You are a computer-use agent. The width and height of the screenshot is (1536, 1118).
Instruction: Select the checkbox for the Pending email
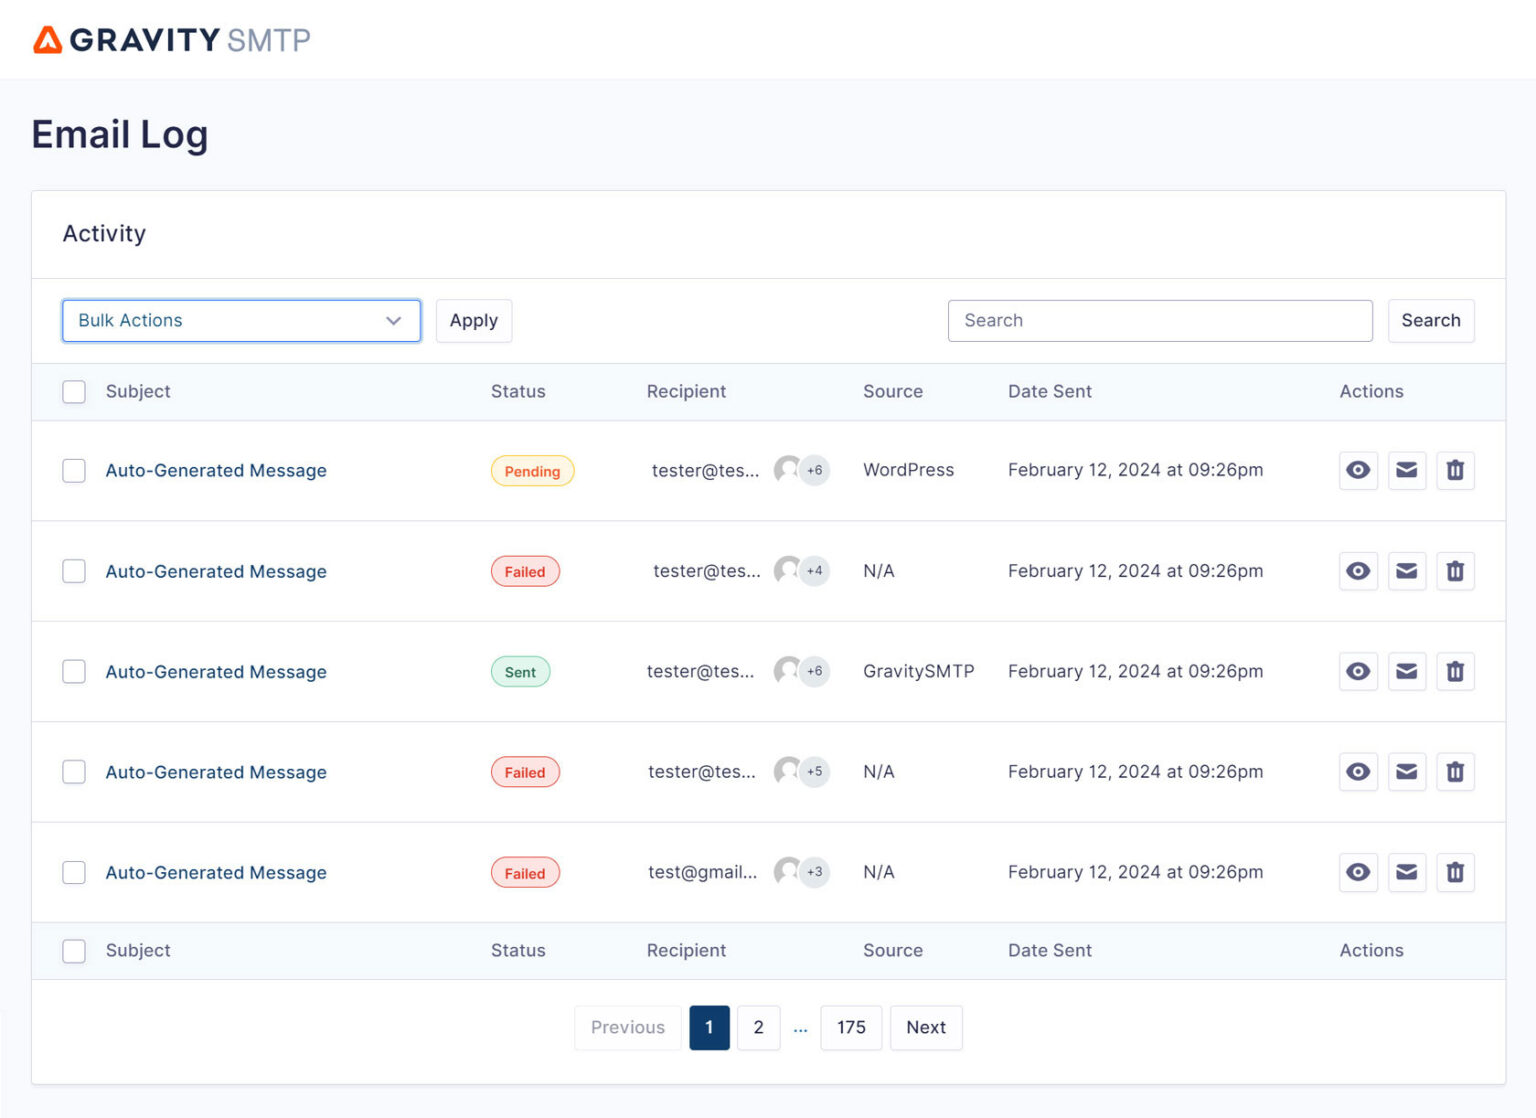click(74, 470)
